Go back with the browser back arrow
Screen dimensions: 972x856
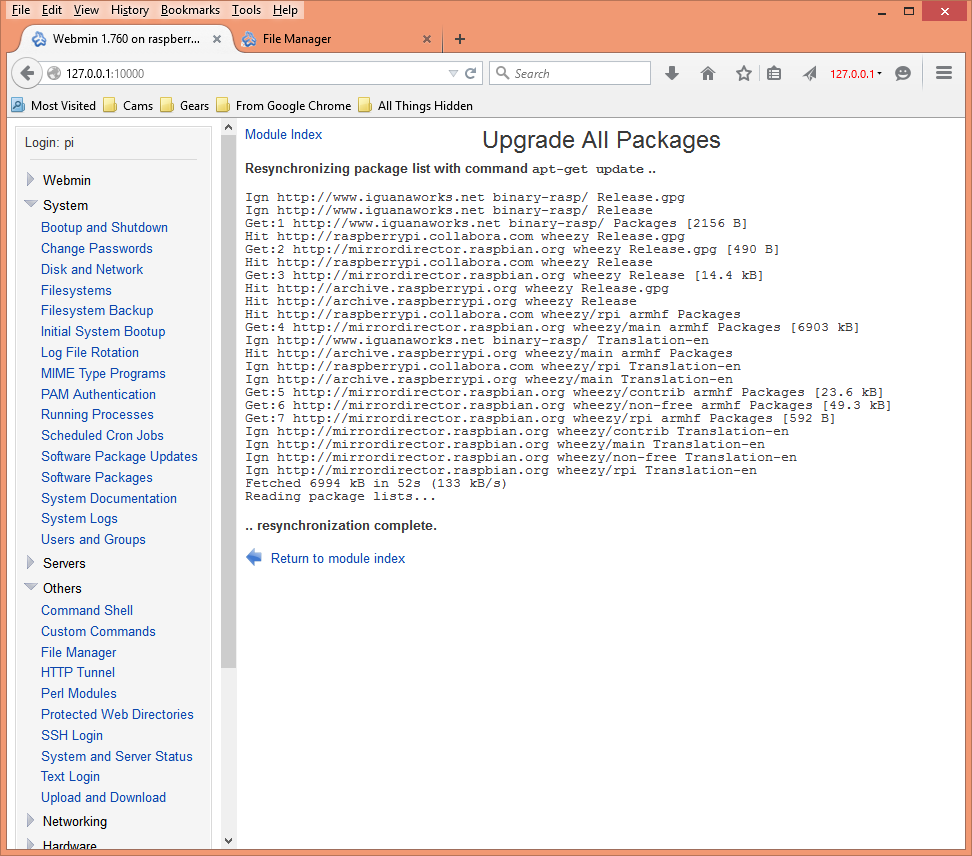tap(27, 73)
